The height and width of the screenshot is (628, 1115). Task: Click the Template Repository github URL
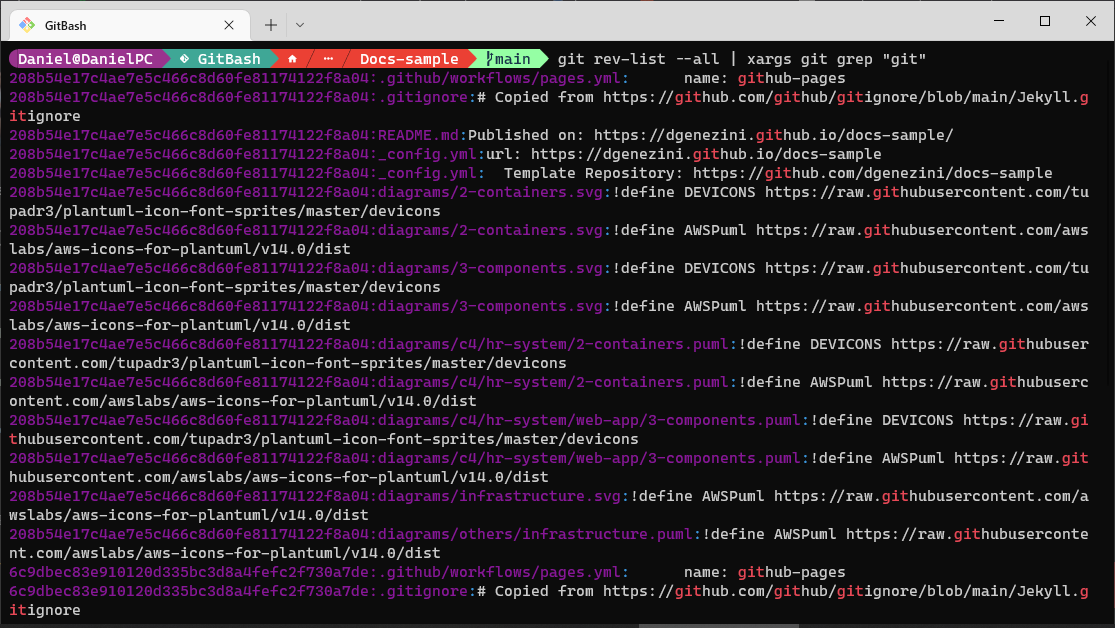click(873, 174)
